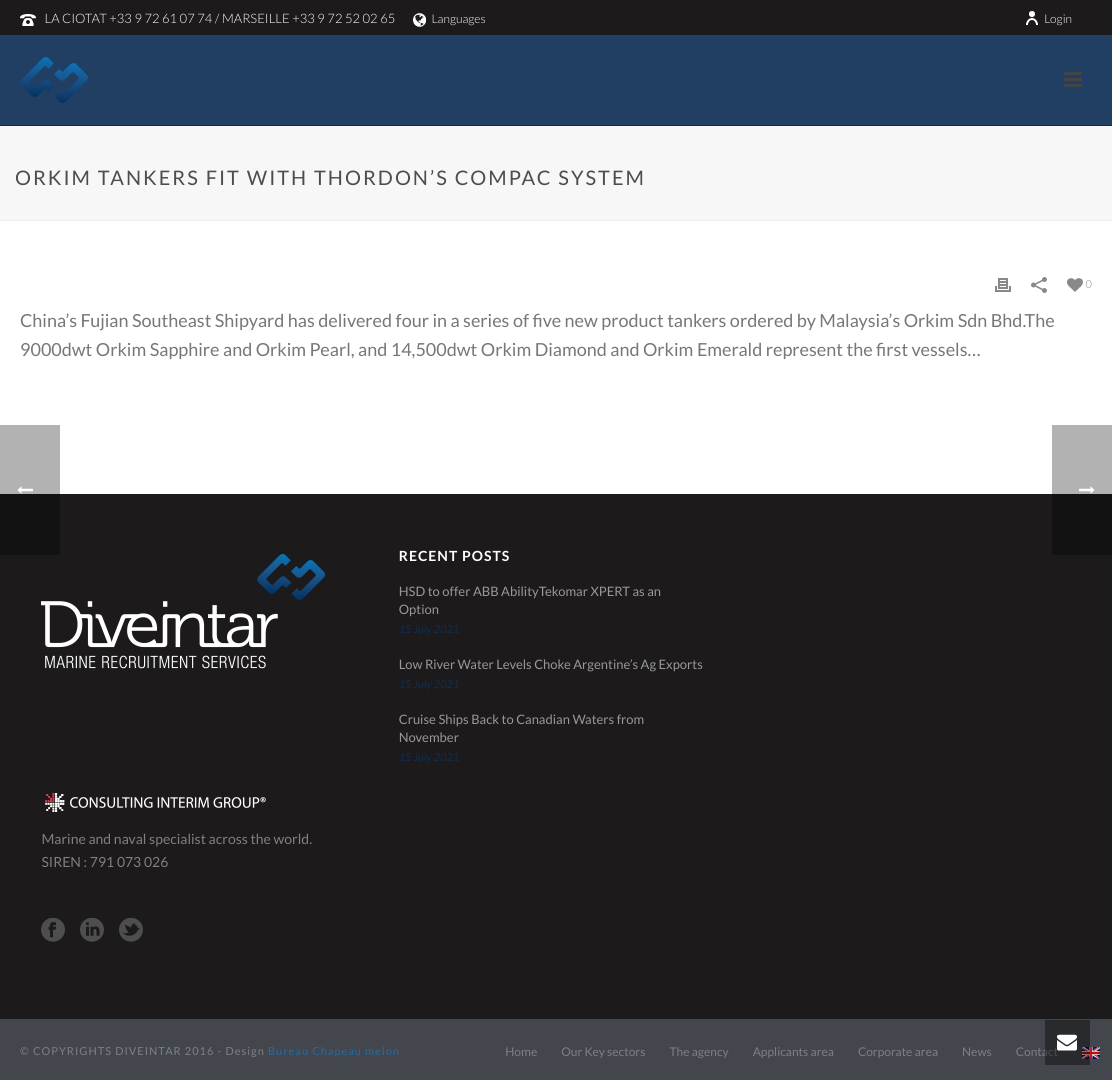
Task: Open the Twitter social icon
Action: (130, 930)
